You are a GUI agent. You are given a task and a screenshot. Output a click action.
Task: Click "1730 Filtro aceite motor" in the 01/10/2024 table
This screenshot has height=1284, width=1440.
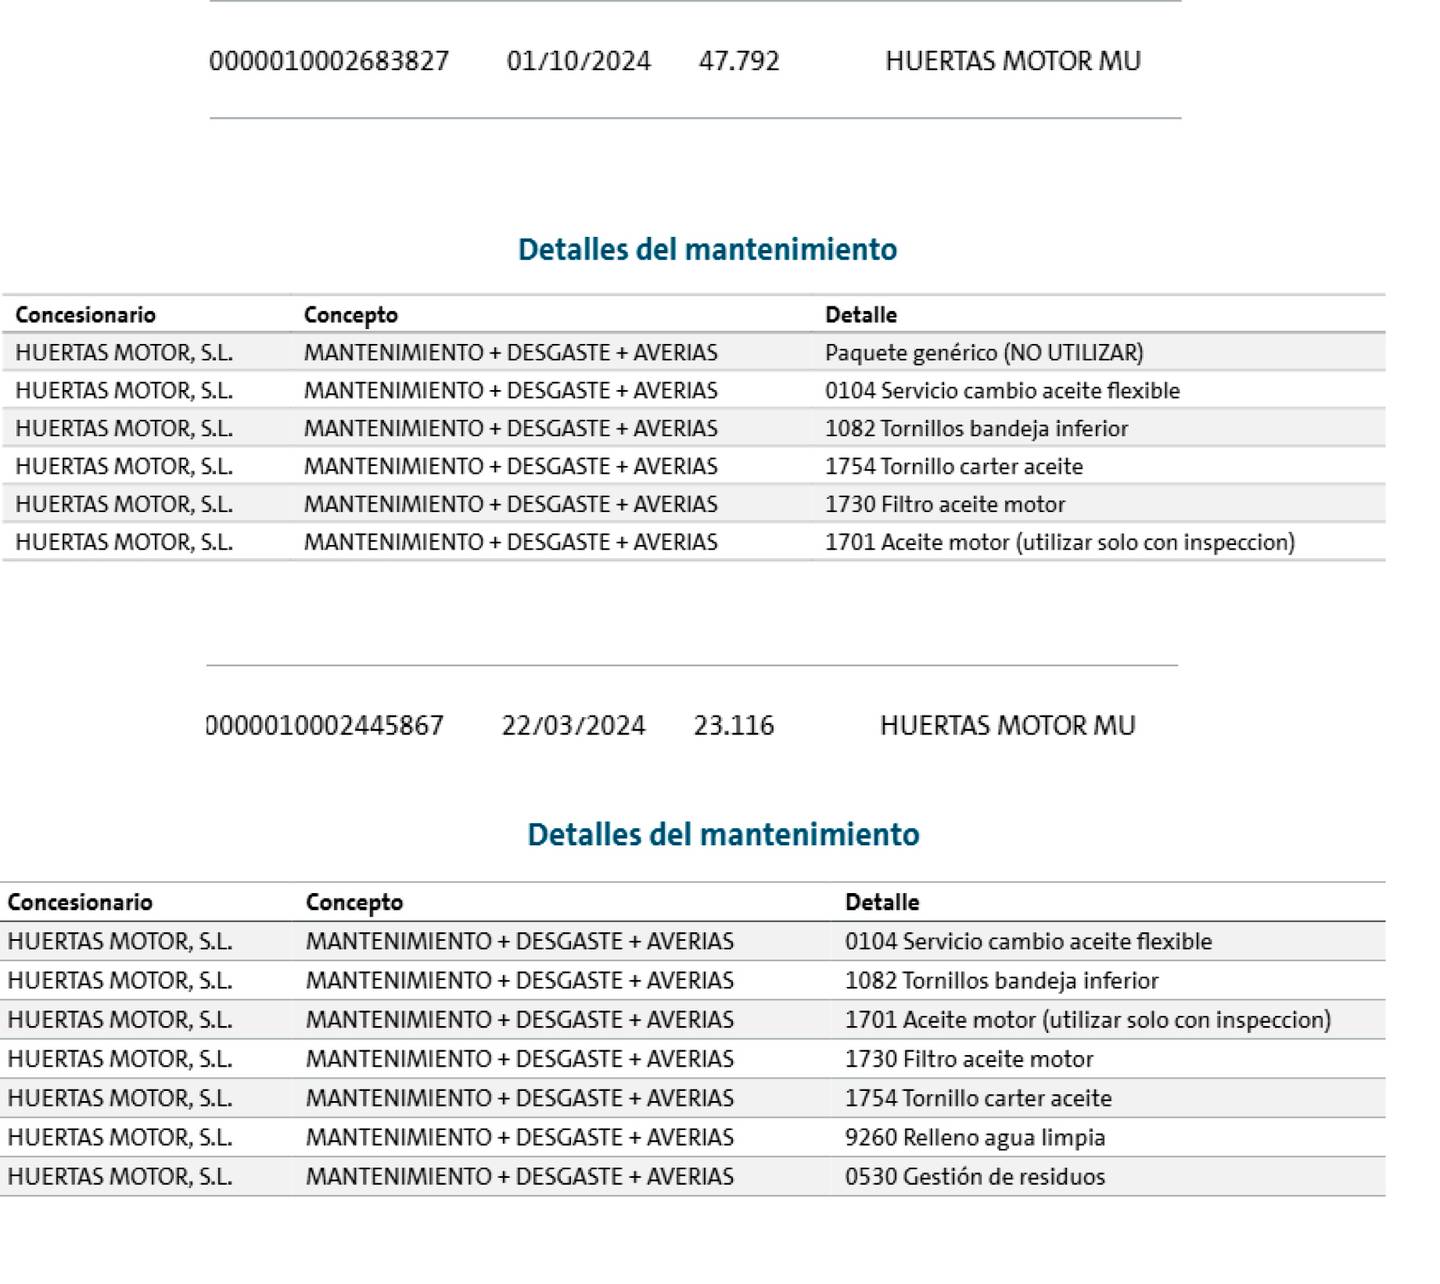[945, 505]
